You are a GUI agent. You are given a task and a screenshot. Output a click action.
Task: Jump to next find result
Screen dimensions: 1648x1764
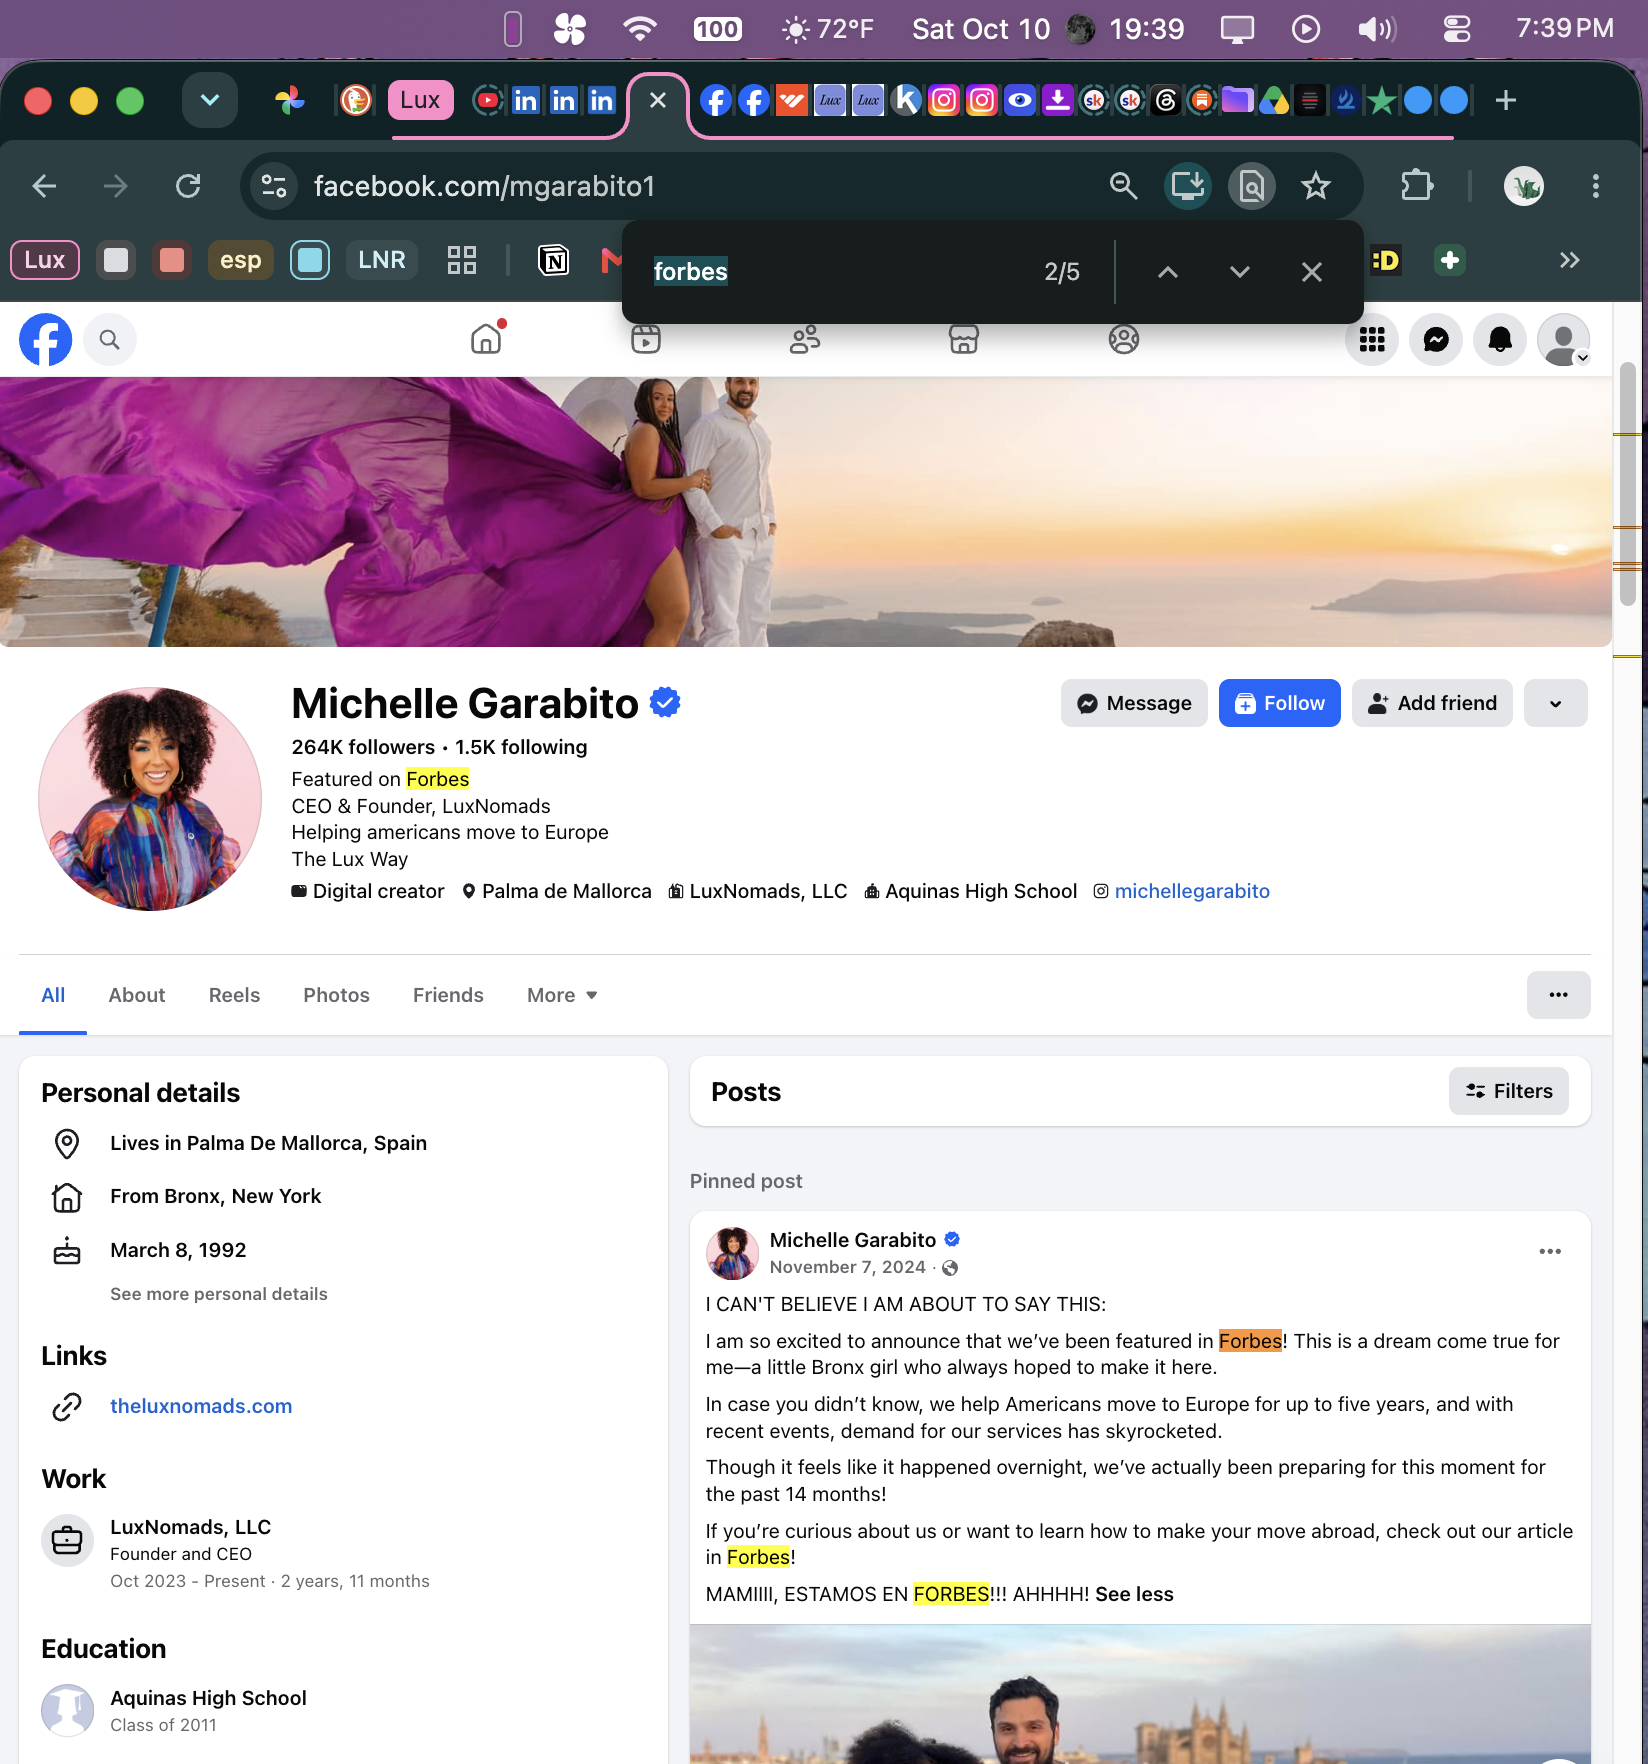click(1240, 272)
